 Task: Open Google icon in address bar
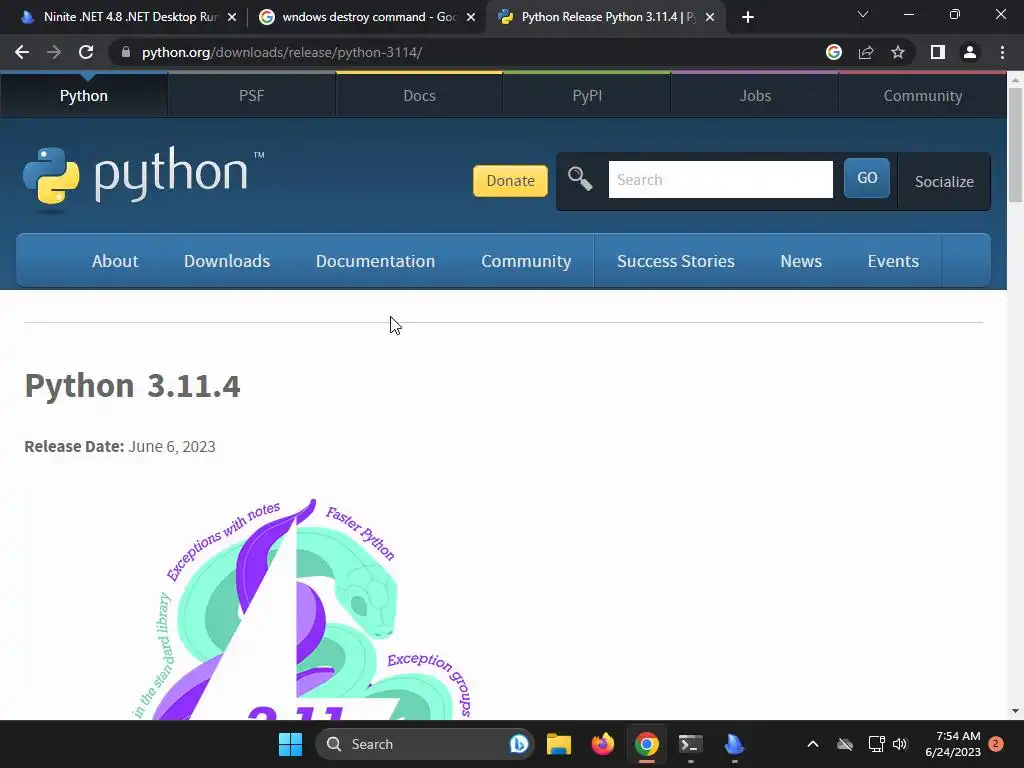click(834, 52)
